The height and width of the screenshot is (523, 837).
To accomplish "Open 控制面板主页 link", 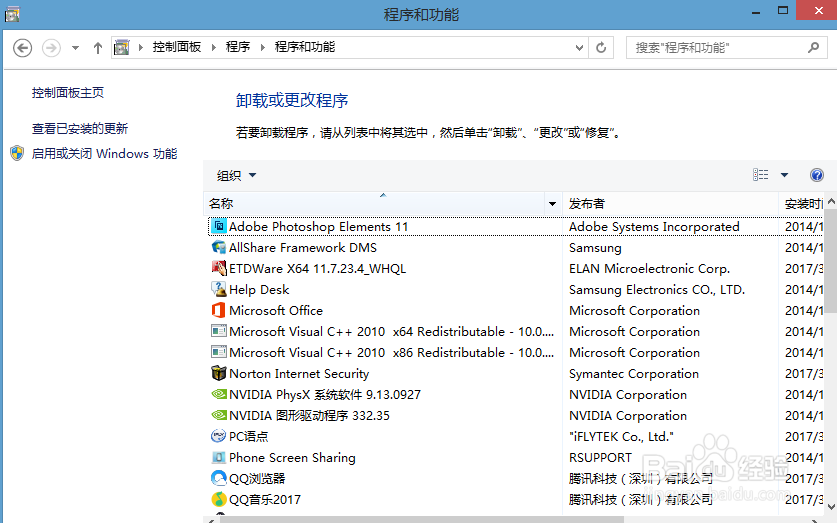I will point(68,93).
